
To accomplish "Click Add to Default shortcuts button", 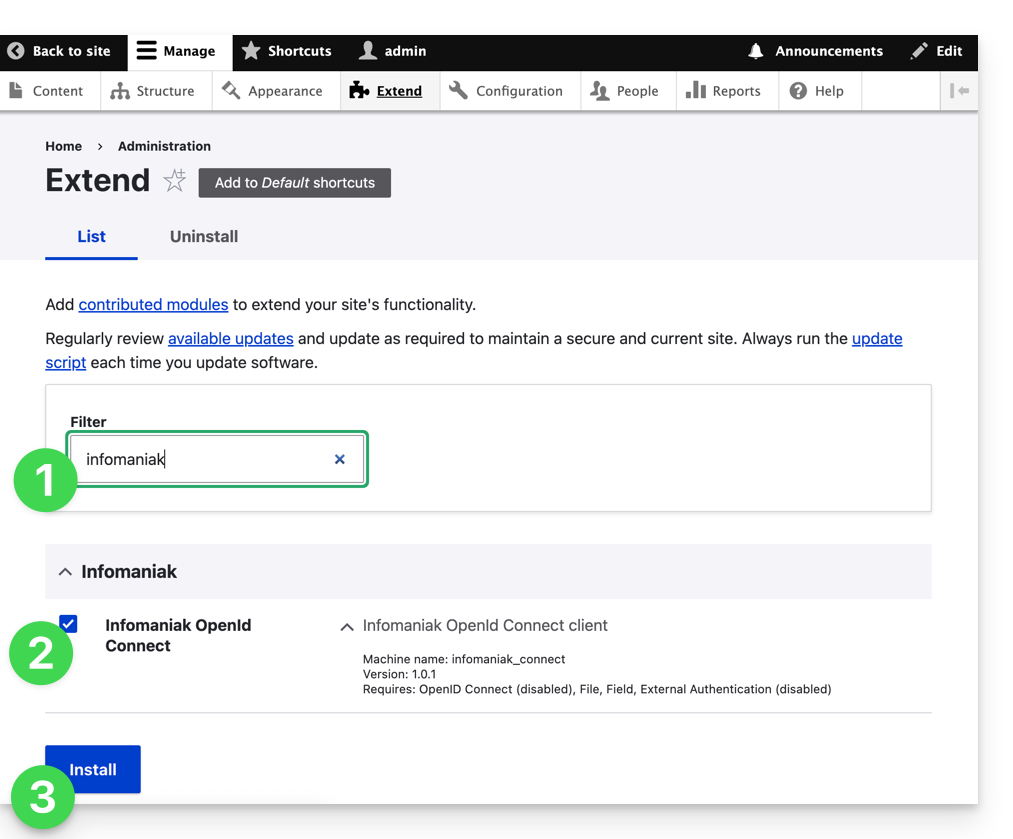I will [295, 183].
